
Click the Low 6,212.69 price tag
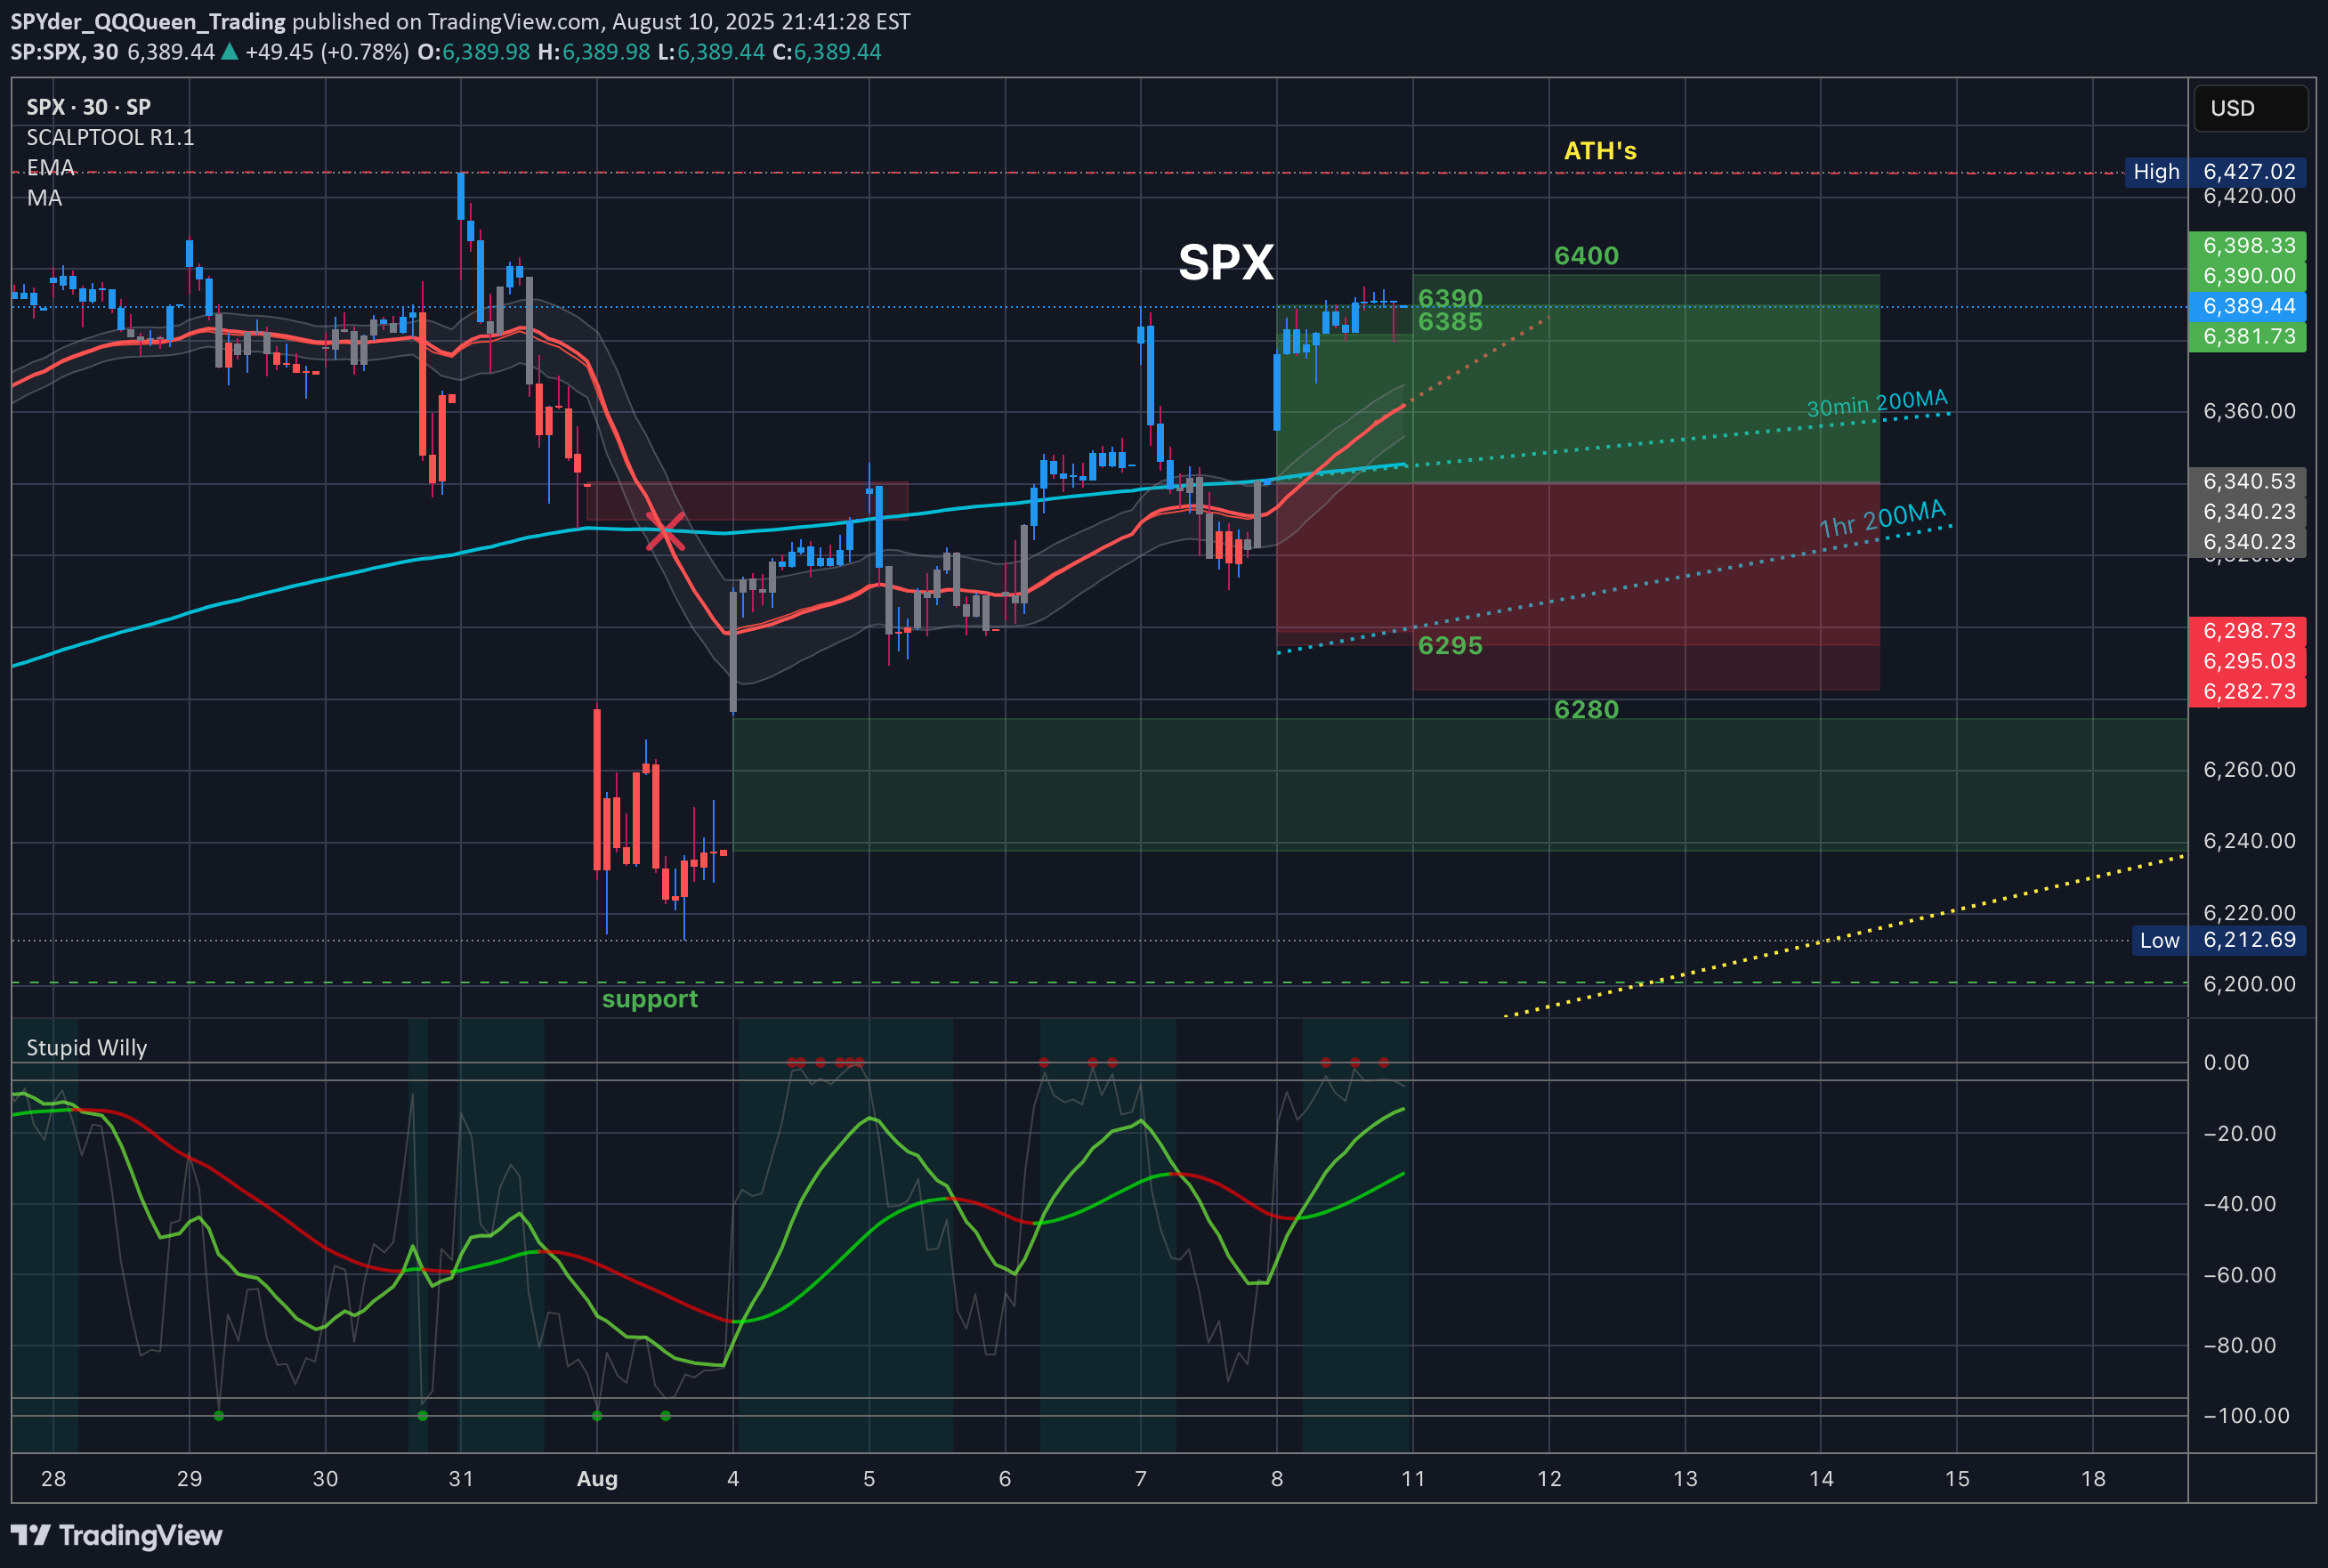(2219, 940)
